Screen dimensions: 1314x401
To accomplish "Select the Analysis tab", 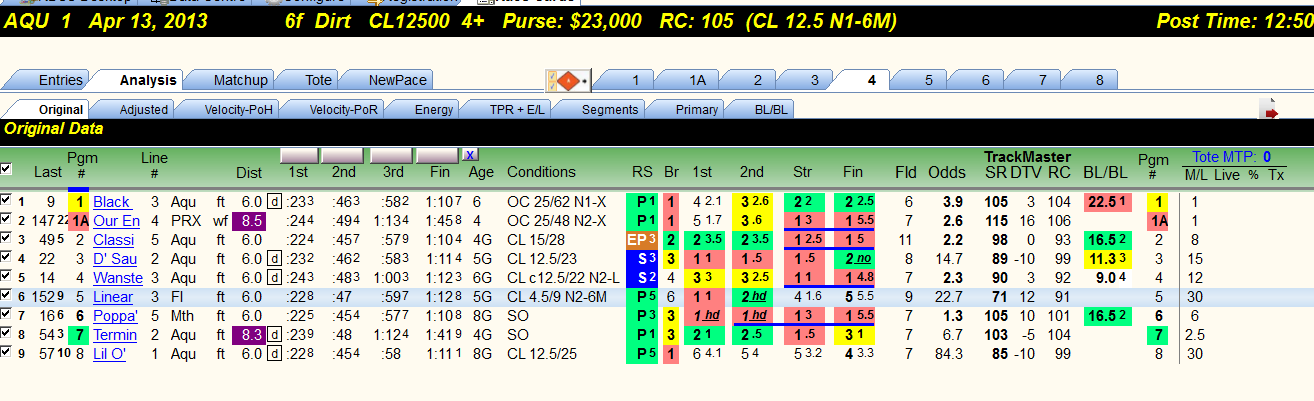I will click(148, 80).
